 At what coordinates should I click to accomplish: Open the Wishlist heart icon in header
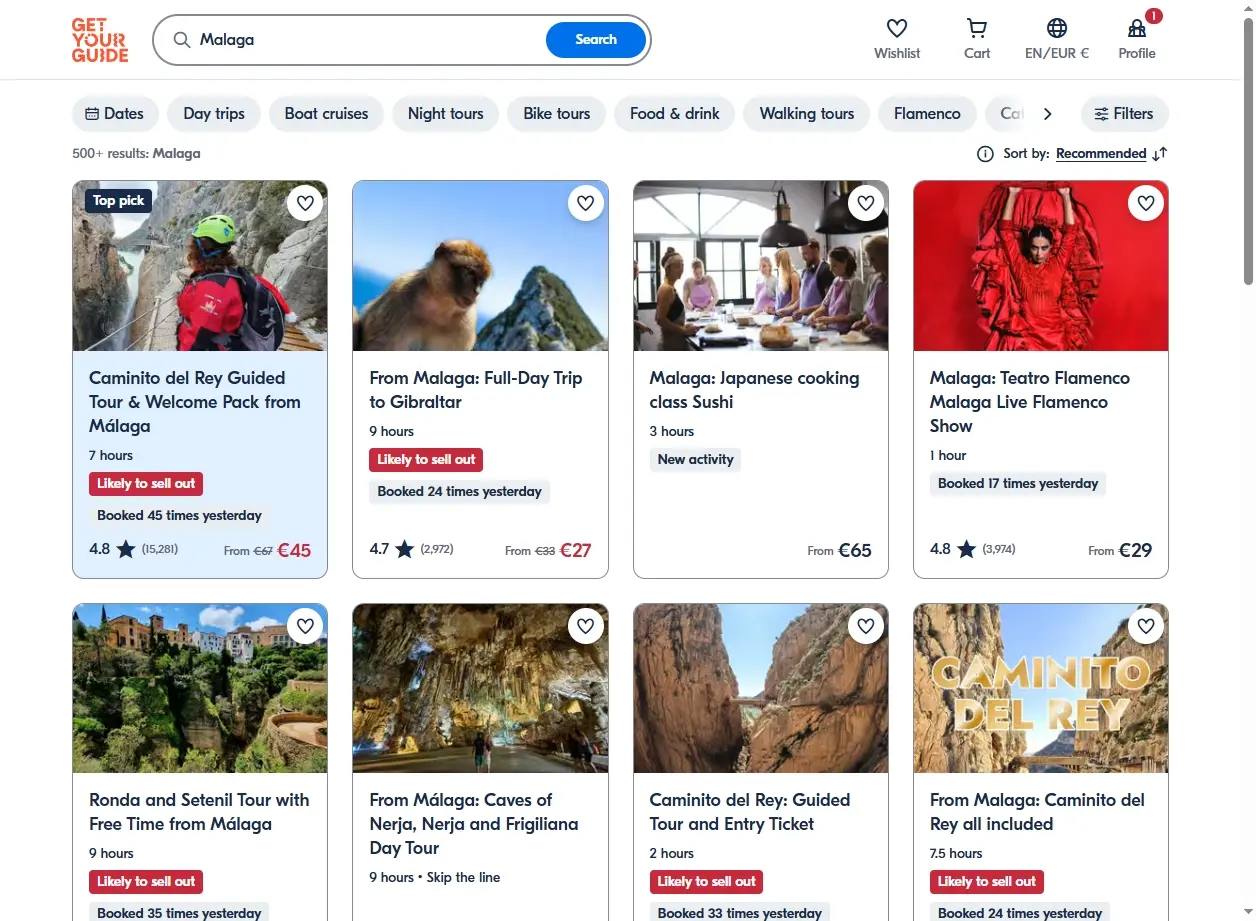(897, 28)
